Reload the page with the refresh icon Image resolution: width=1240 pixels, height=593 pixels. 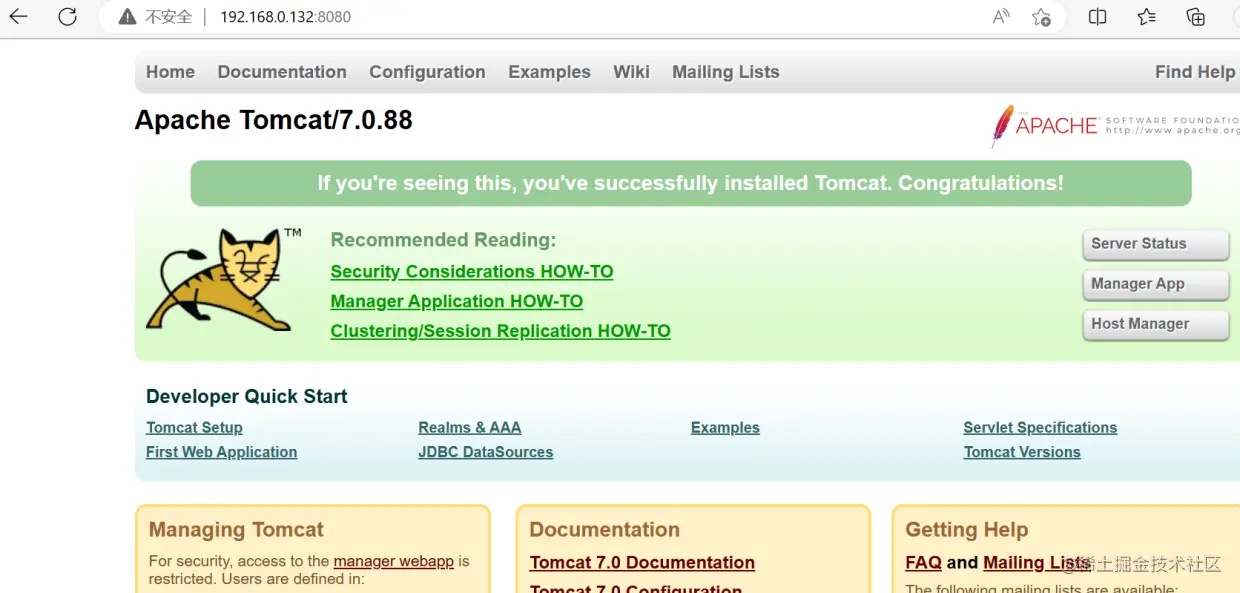click(67, 16)
